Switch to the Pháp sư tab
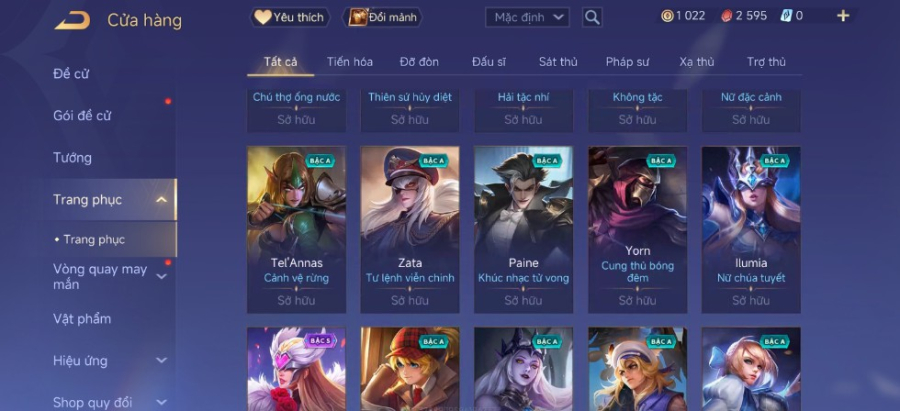This screenshot has width=900, height=411. [627, 62]
